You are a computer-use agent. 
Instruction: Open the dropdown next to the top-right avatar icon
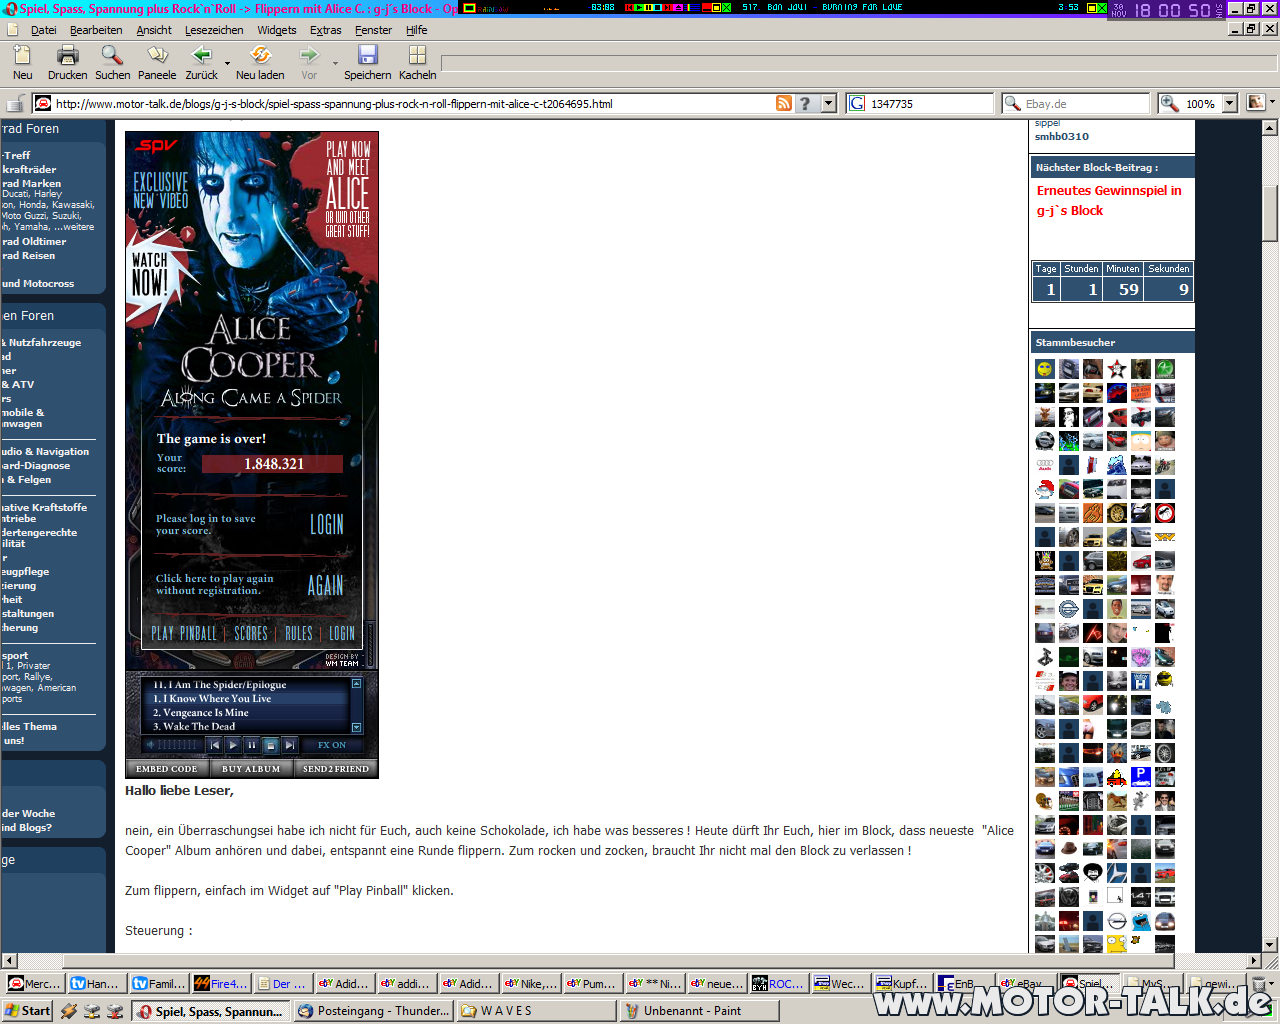(x=1272, y=102)
